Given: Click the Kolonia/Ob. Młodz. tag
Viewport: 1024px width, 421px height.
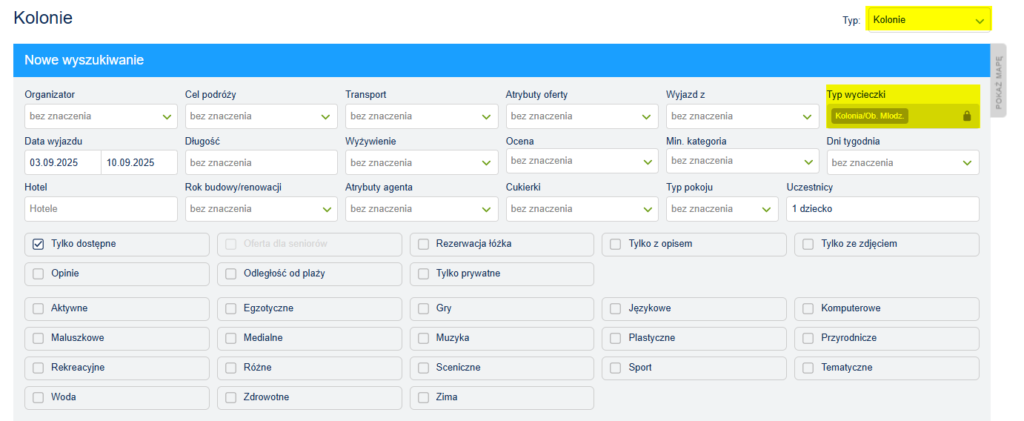Looking at the screenshot, I should [x=868, y=116].
